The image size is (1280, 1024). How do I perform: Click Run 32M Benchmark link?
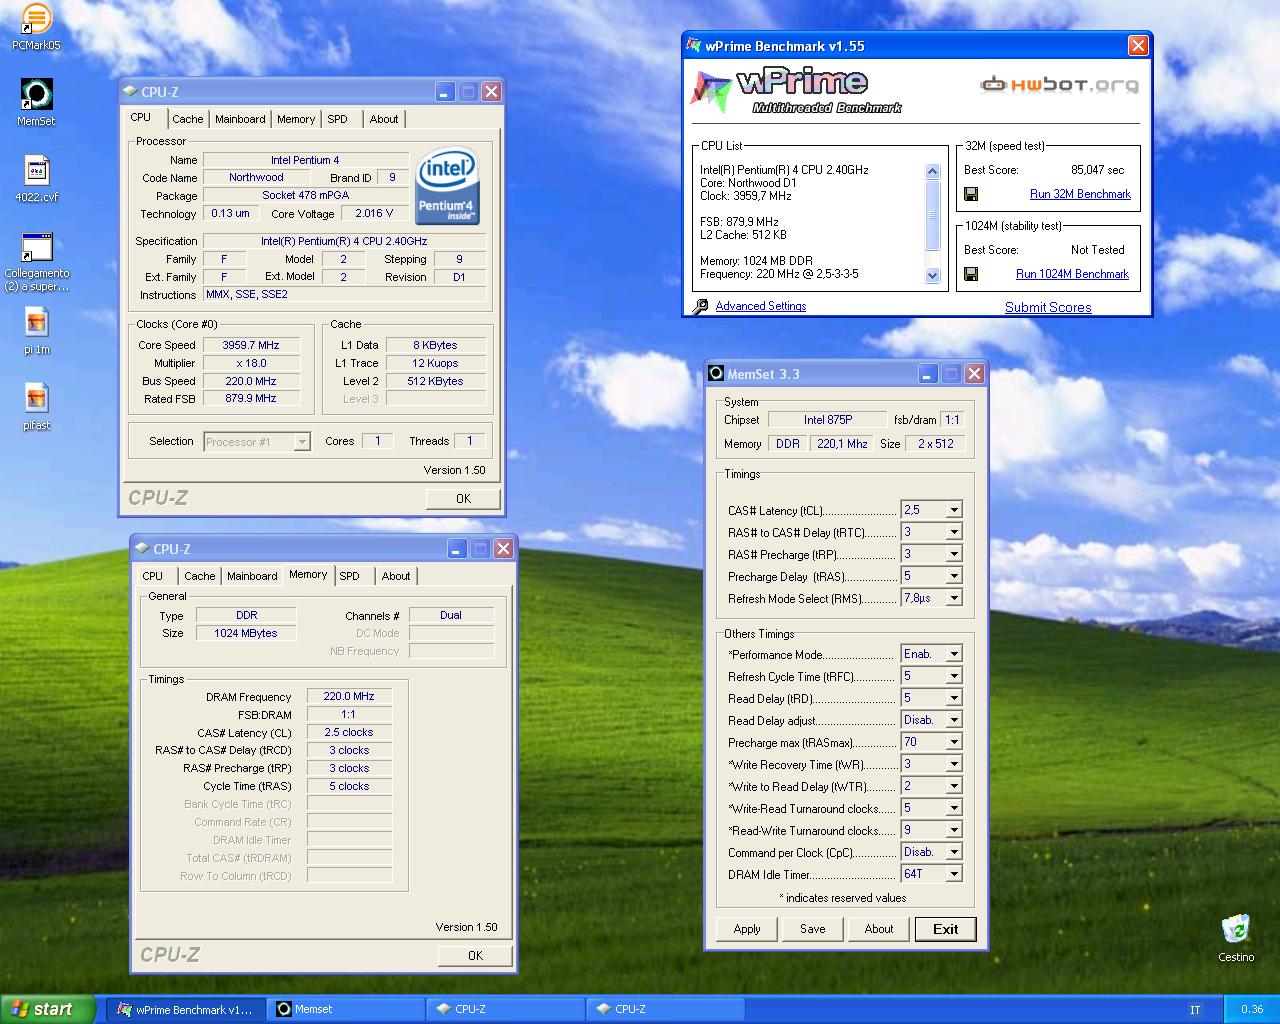click(x=1080, y=194)
